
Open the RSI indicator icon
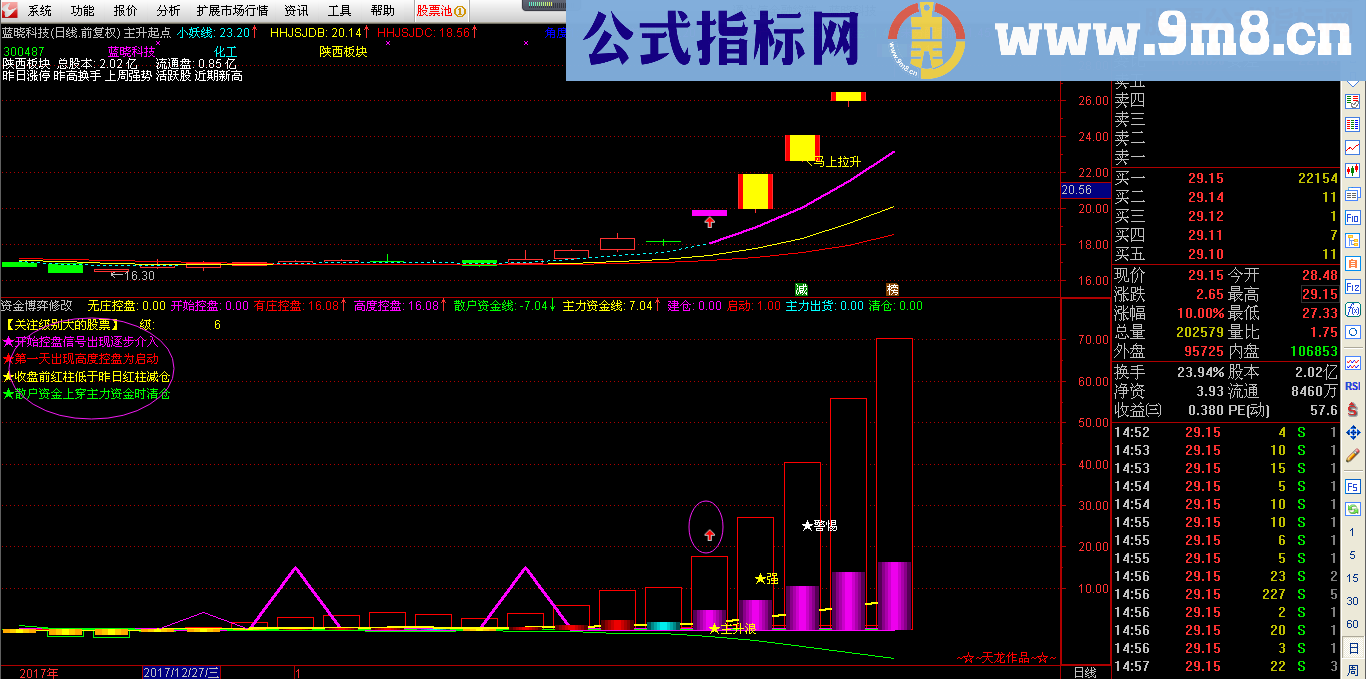click(x=1357, y=387)
